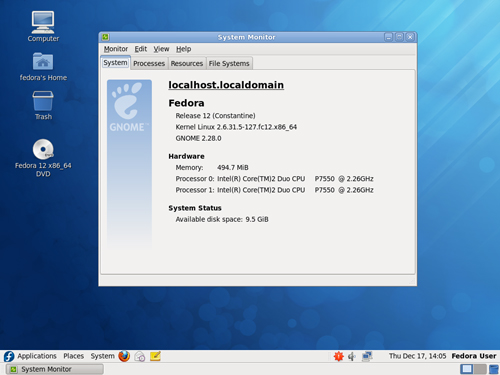
Task: Open the Edit menu
Action: tap(141, 49)
